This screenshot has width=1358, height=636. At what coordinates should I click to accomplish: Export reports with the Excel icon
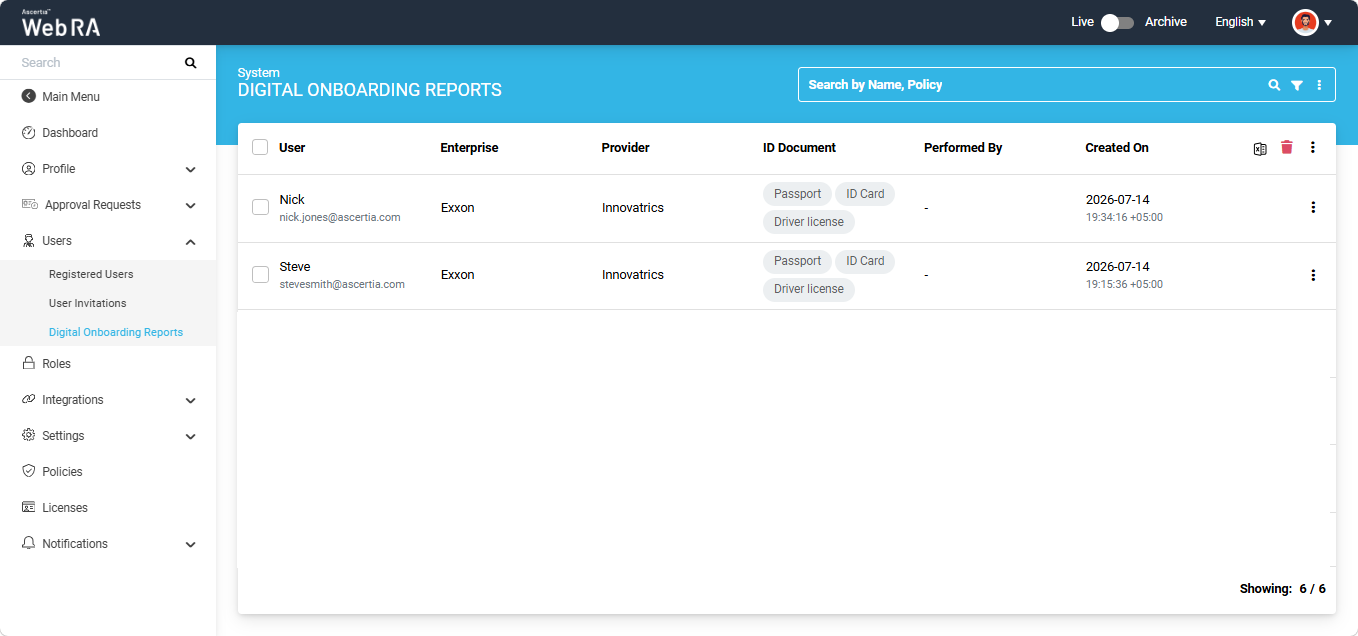click(1260, 148)
